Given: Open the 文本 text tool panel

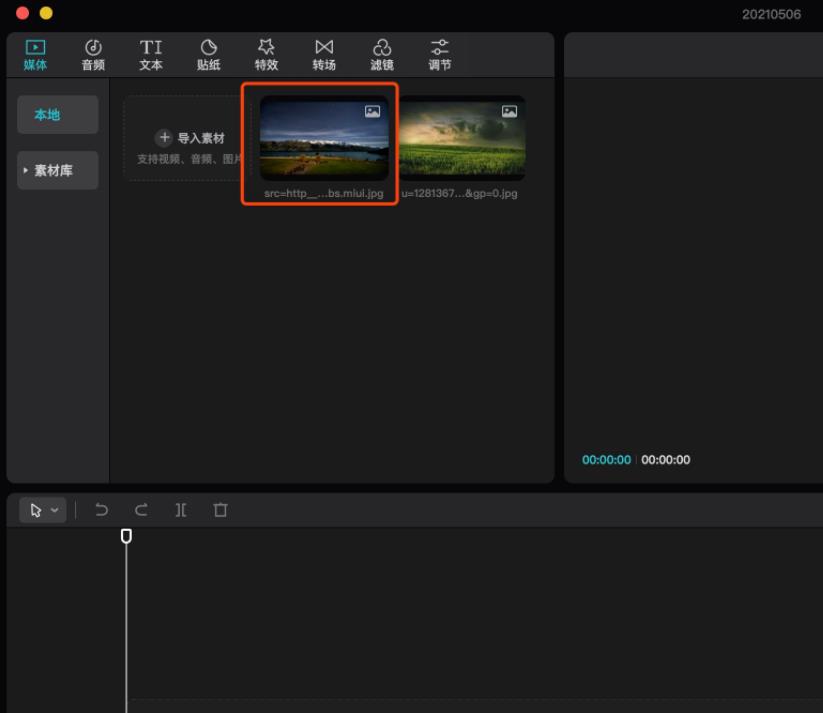Looking at the screenshot, I should (x=151, y=55).
